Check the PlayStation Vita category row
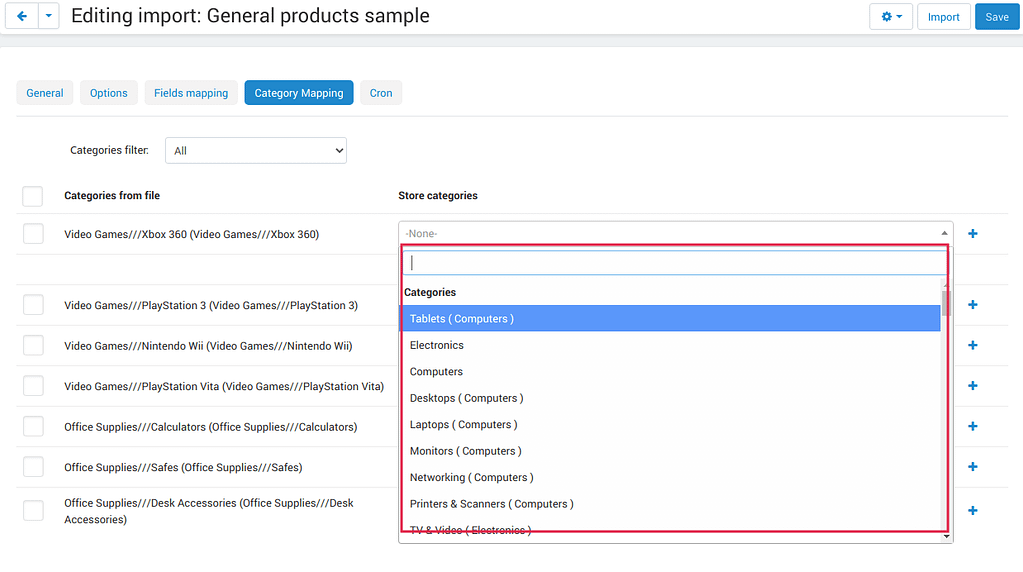1023x572 pixels. tap(33, 385)
